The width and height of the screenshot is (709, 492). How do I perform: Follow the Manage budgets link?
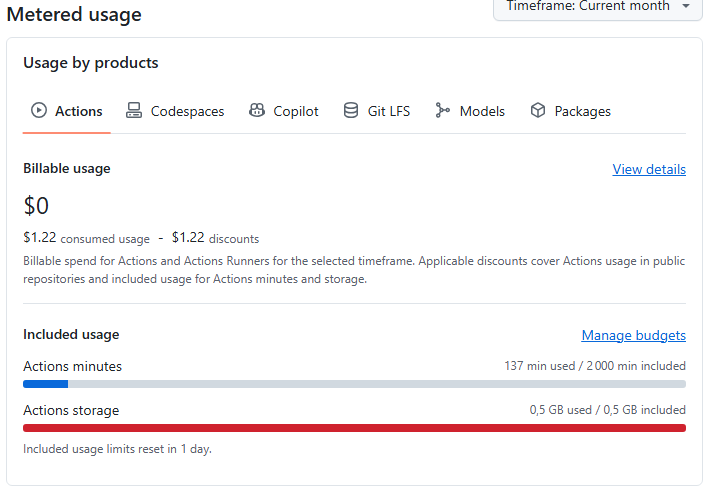pos(633,335)
